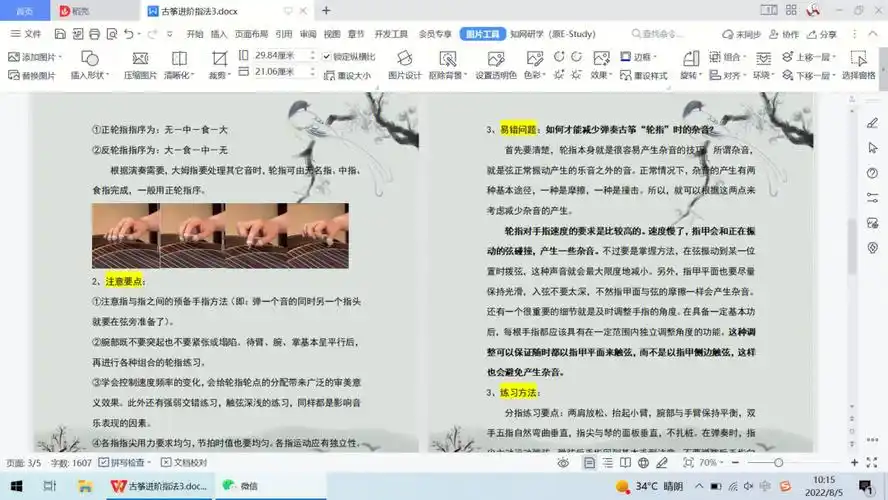Toggle 文档校对 document proofreading in status bar
Image resolution: width=888 pixels, height=500 pixels.
tap(185, 463)
